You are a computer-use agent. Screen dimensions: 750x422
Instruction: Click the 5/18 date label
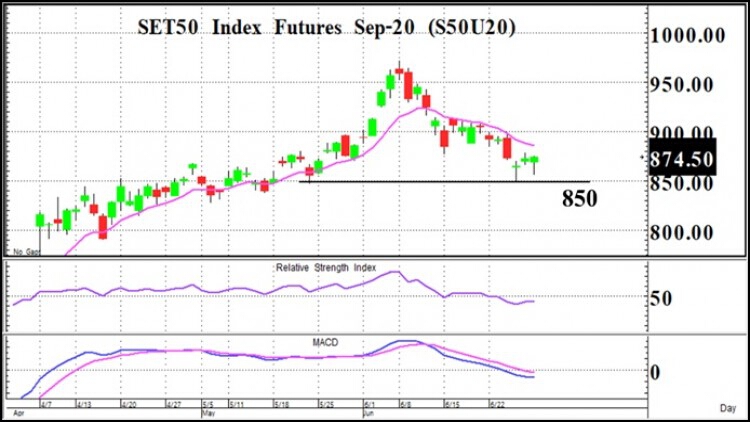point(282,405)
